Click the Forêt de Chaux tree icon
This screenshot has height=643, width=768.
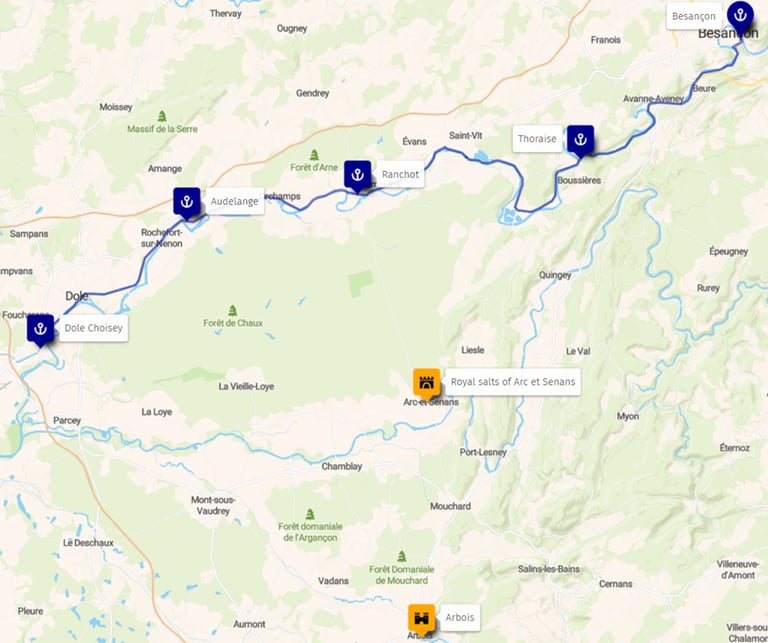point(233,310)
